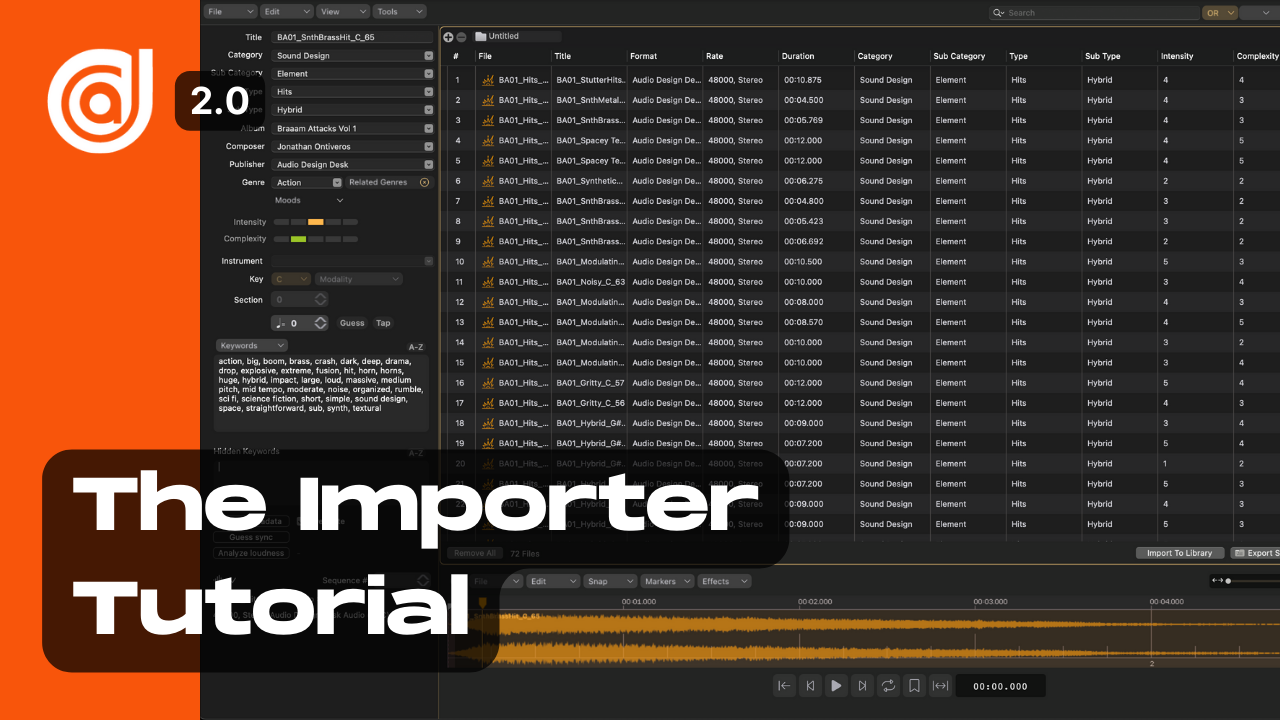This screenshot has width=1280, height=720.
Task: Click the next (skip forward) transport button
Action: coord(862,685)
